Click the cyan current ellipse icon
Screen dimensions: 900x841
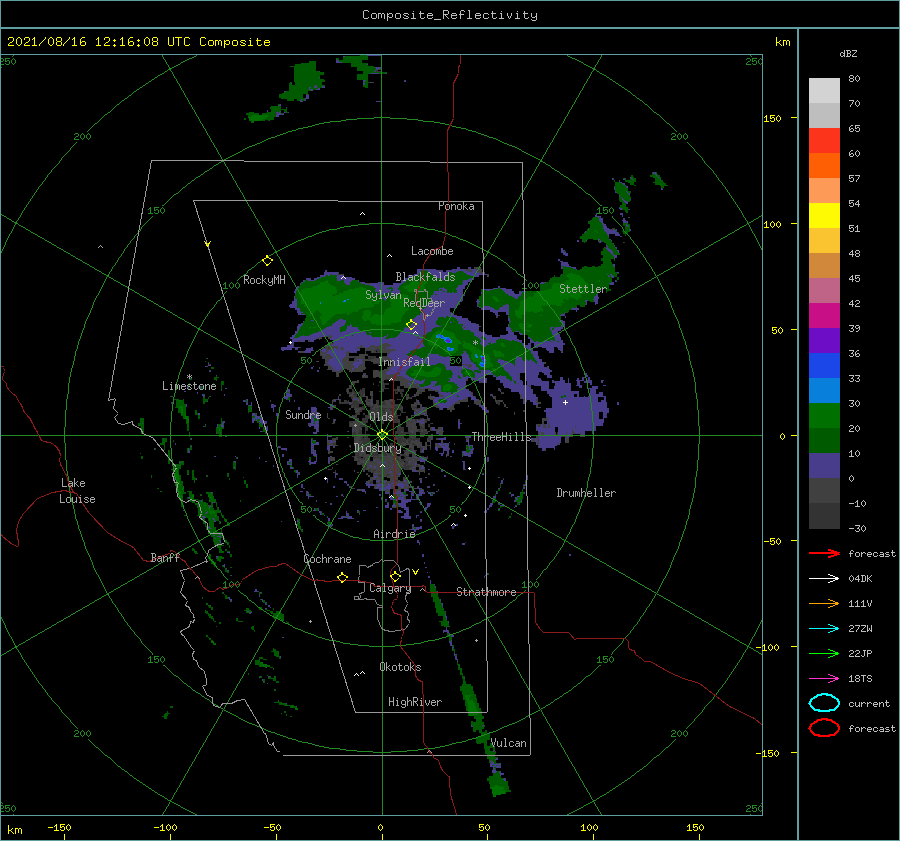[824, 703]
